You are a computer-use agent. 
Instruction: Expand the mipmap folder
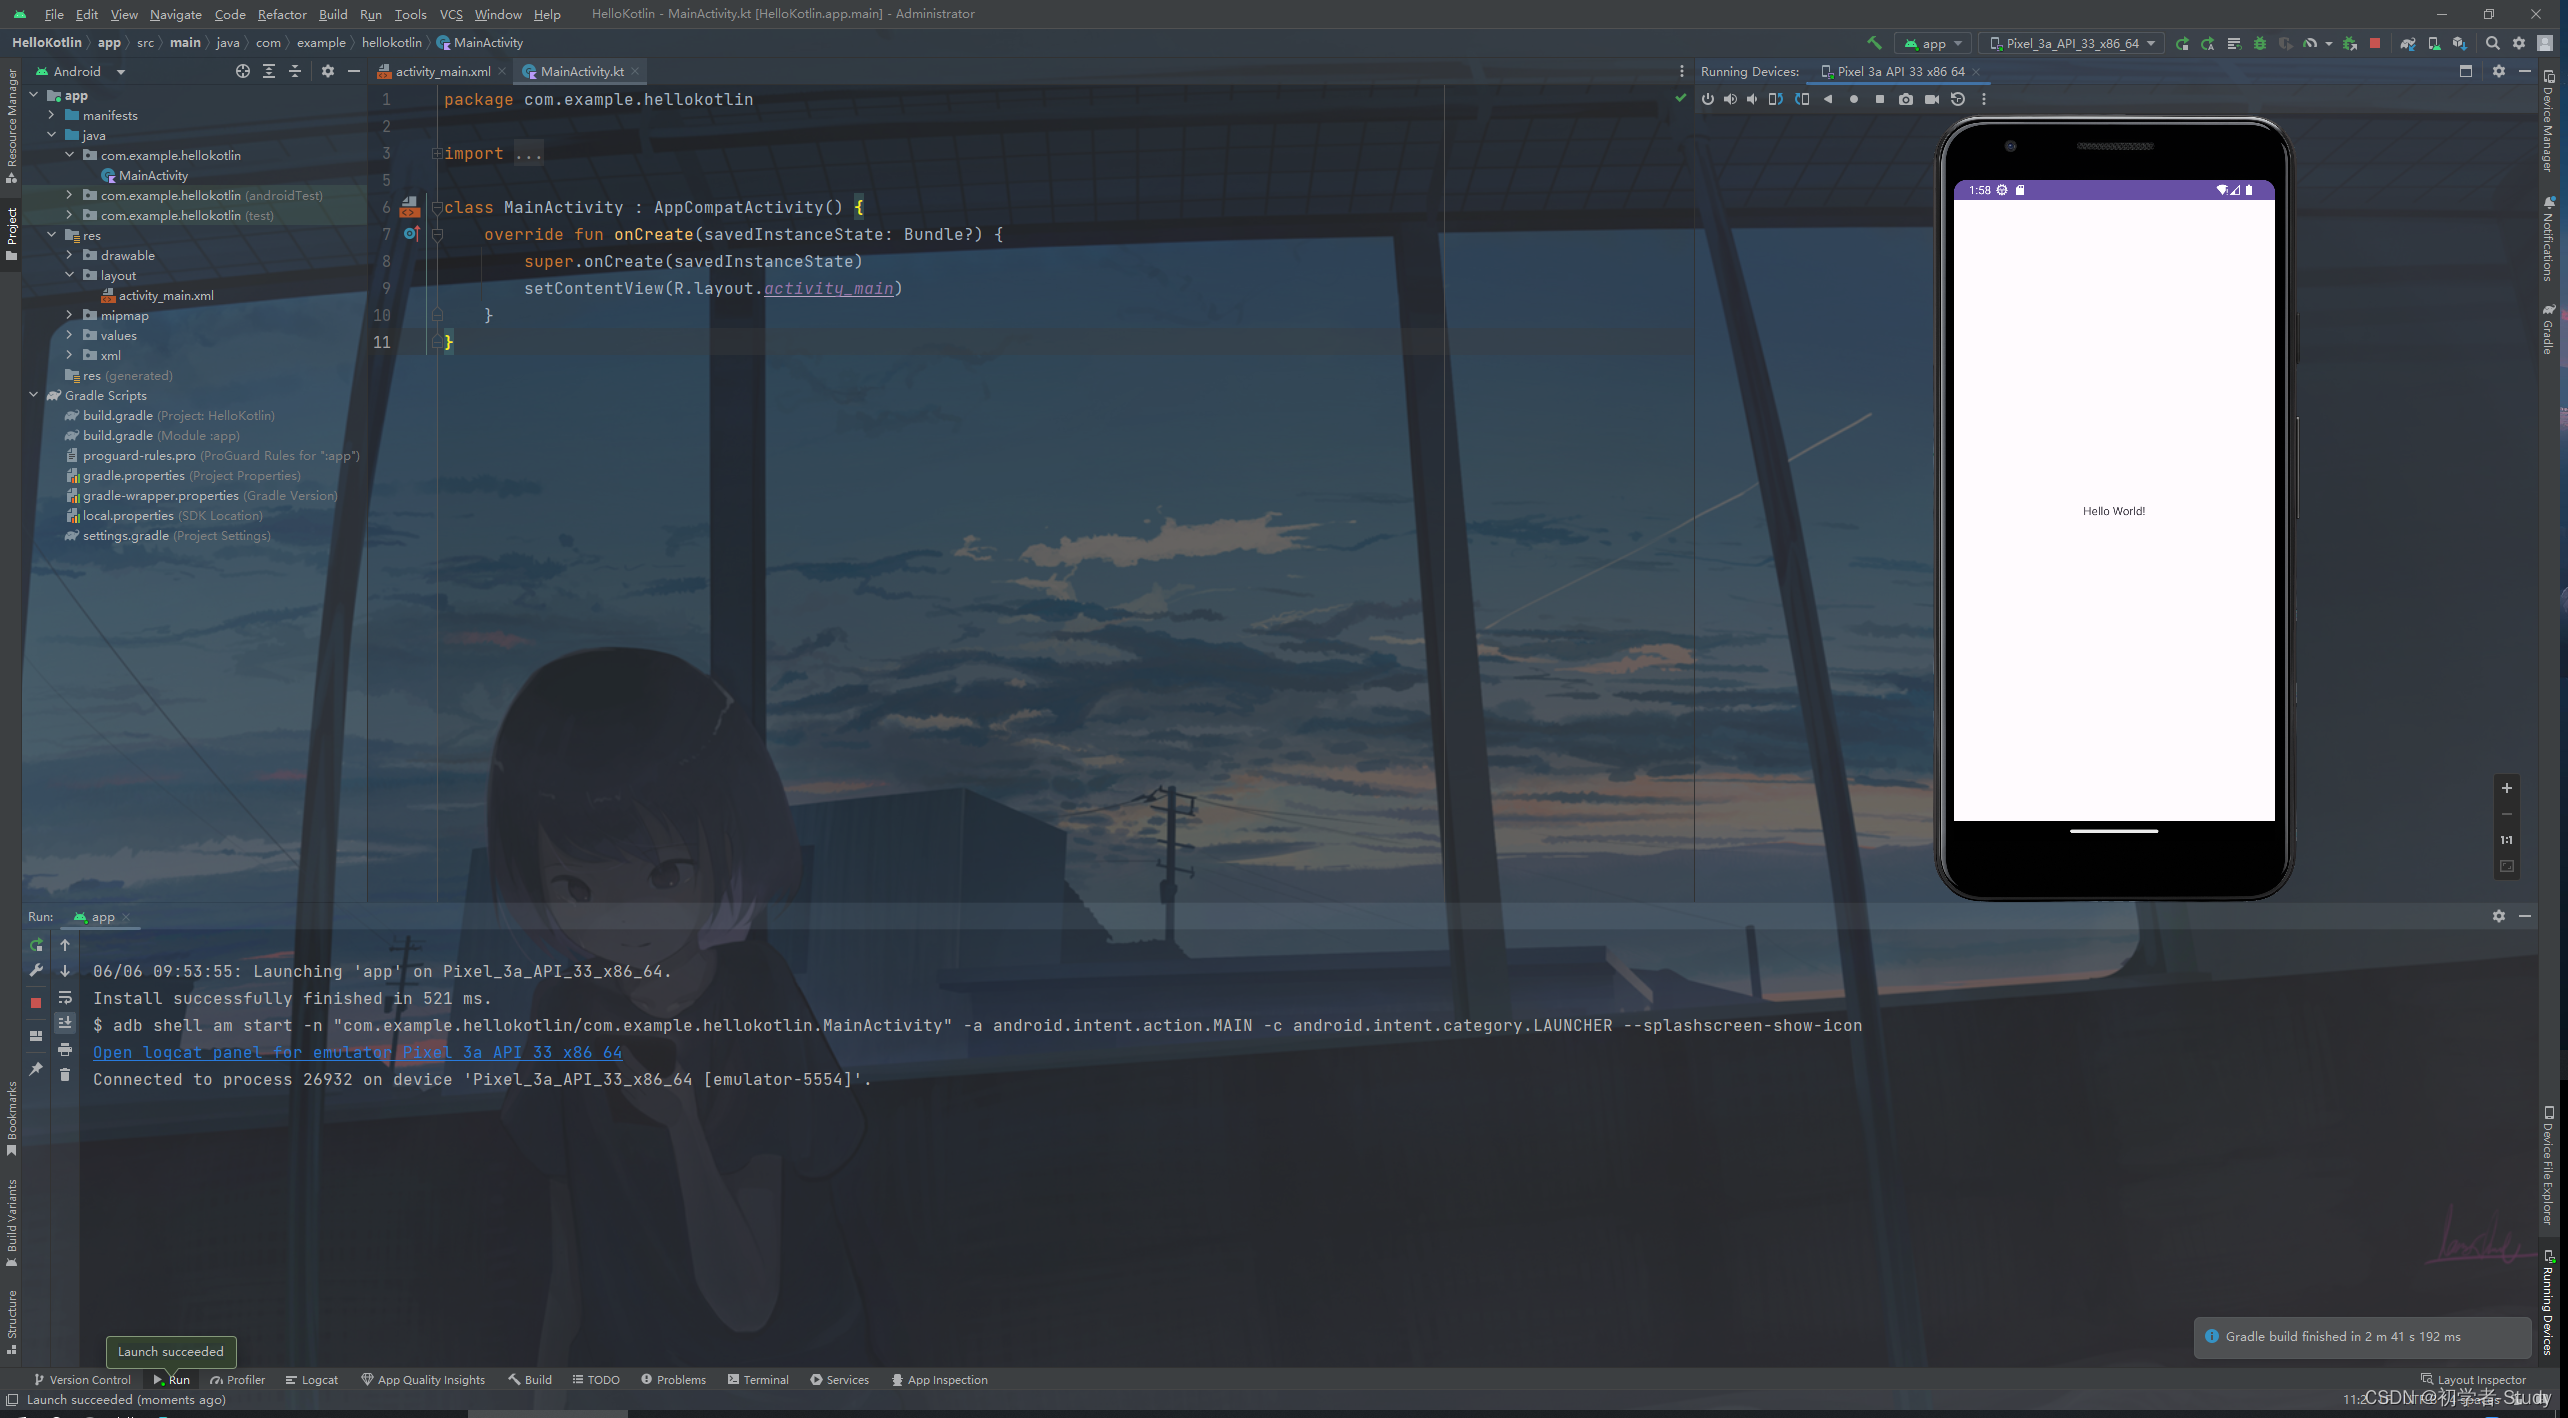click(x=69, y=315)
